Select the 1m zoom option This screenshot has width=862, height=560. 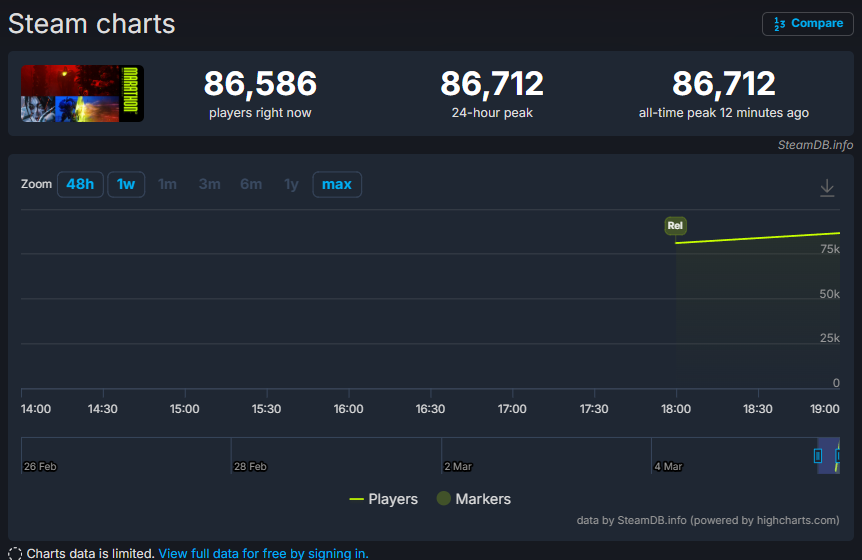tap(167, 184)
